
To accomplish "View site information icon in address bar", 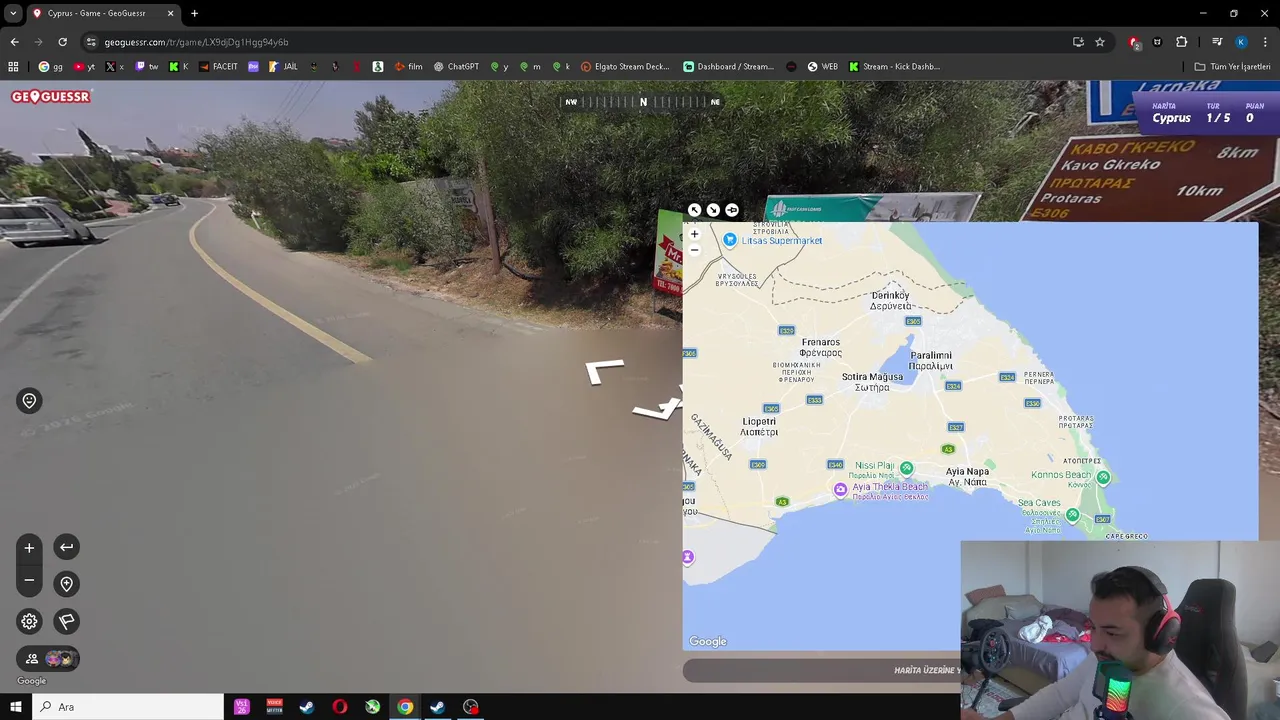I will 91,42.
